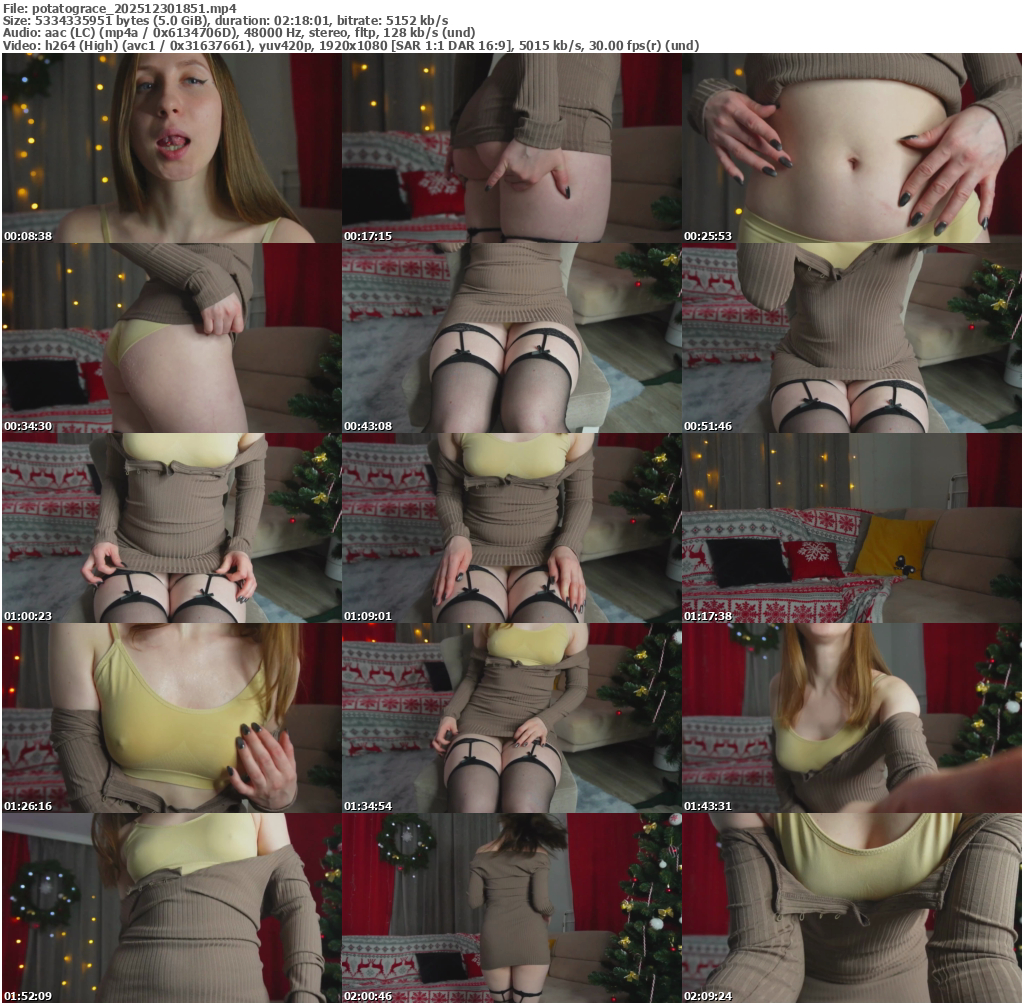The image size is (1024, 1003).
Task: Pick the frame labeled 00:34:30
Action: click(x=171, y=338)
